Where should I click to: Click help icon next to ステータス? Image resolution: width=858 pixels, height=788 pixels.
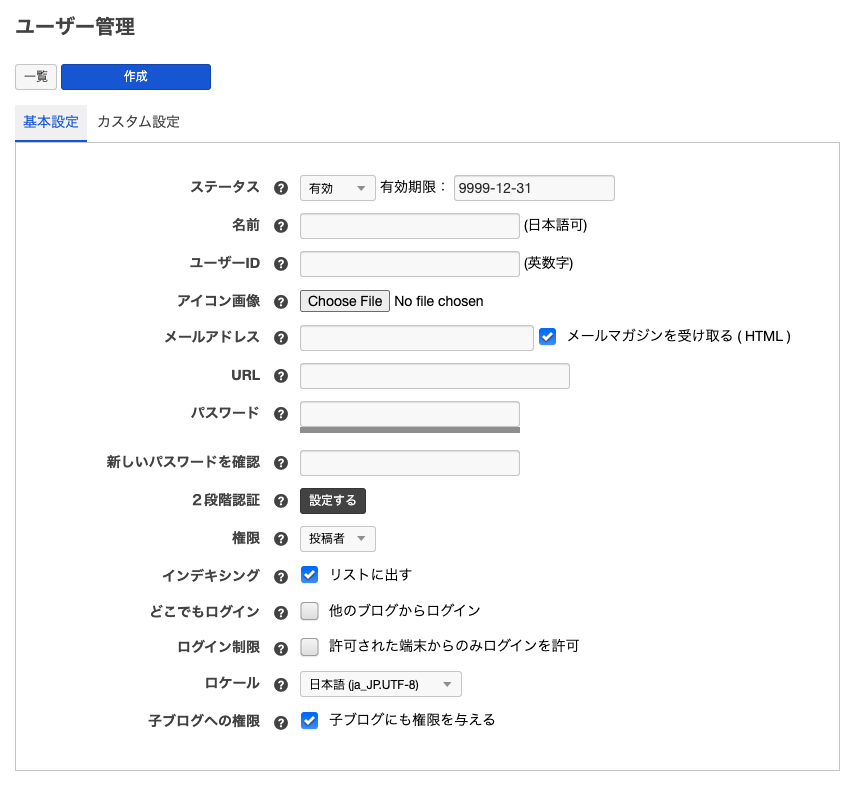(281, 188)
